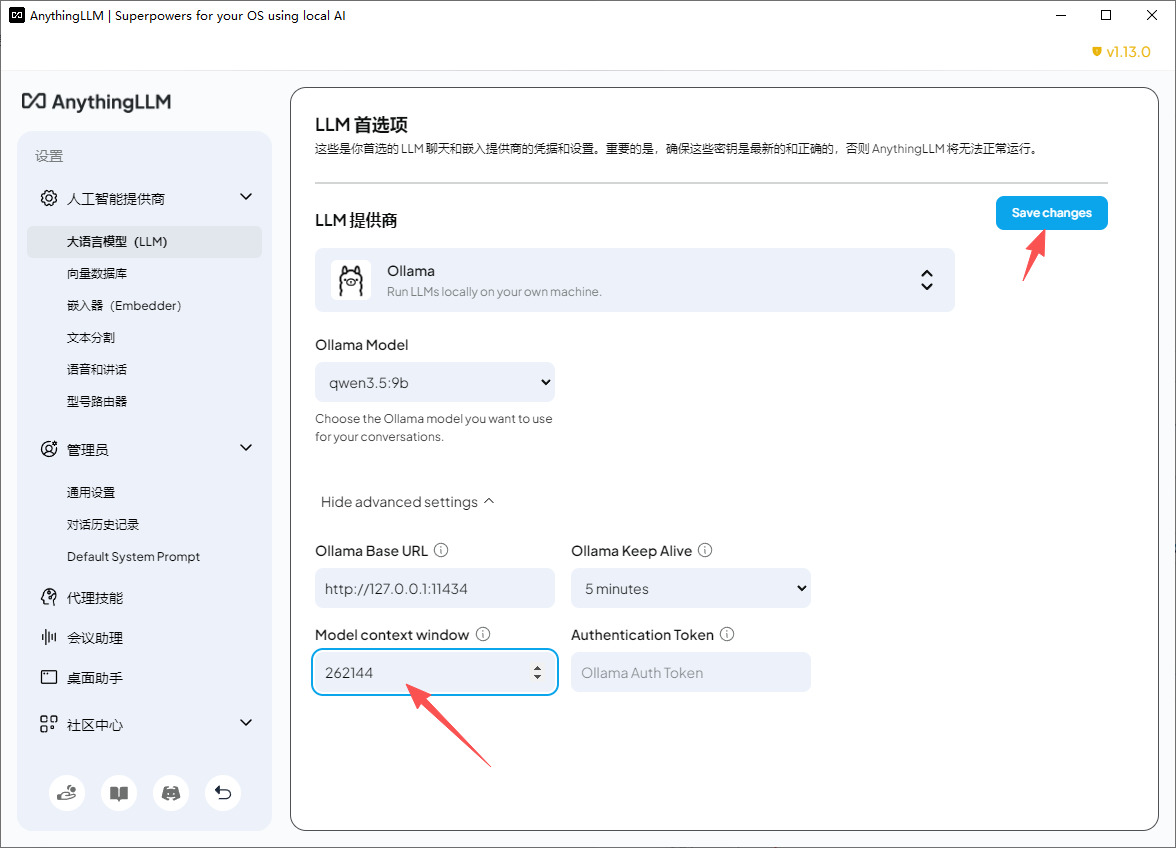Click the 设置 sidebar label
The width and height of the screenshot is (1176, 848).
coord(49,156)
